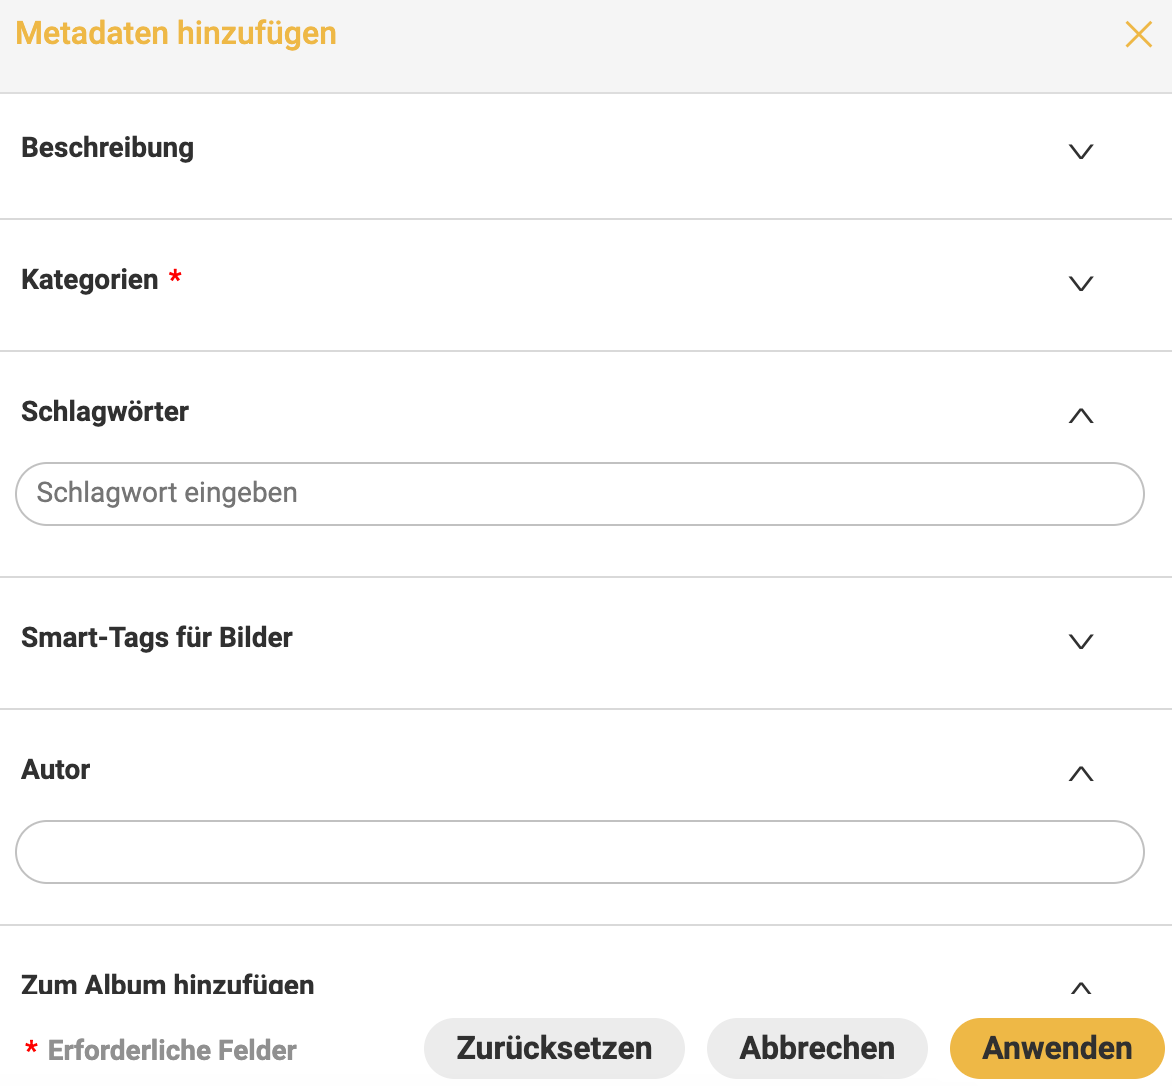1172x1086 pixels.
Task: Click the Smart-Tags für Bilder heading
Action: (x=157, y=638)
